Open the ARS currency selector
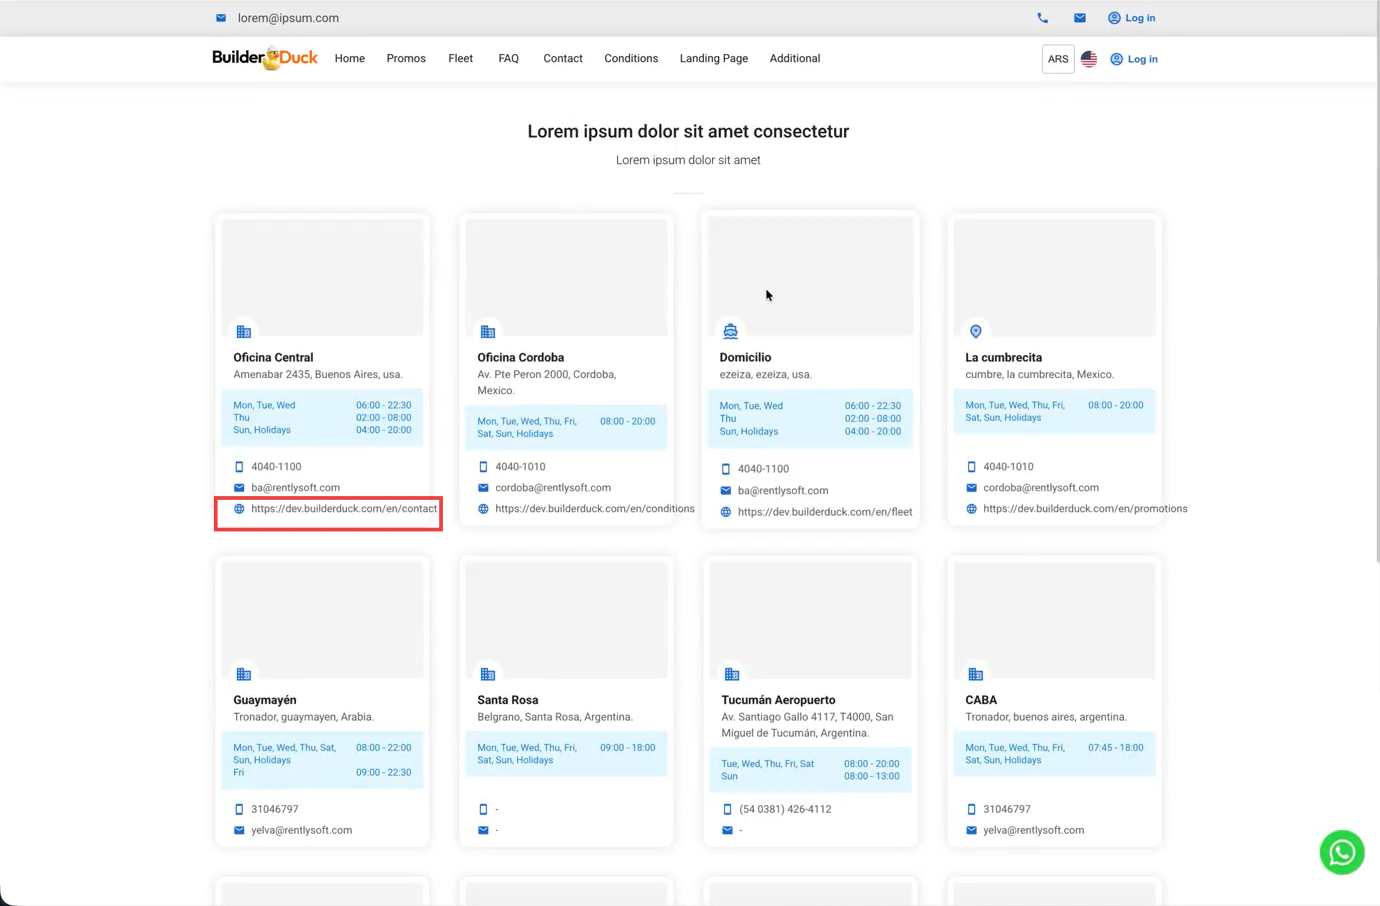Image resolution: width=1380 pixels, height=906 pixels. [x=1057, y=59]
